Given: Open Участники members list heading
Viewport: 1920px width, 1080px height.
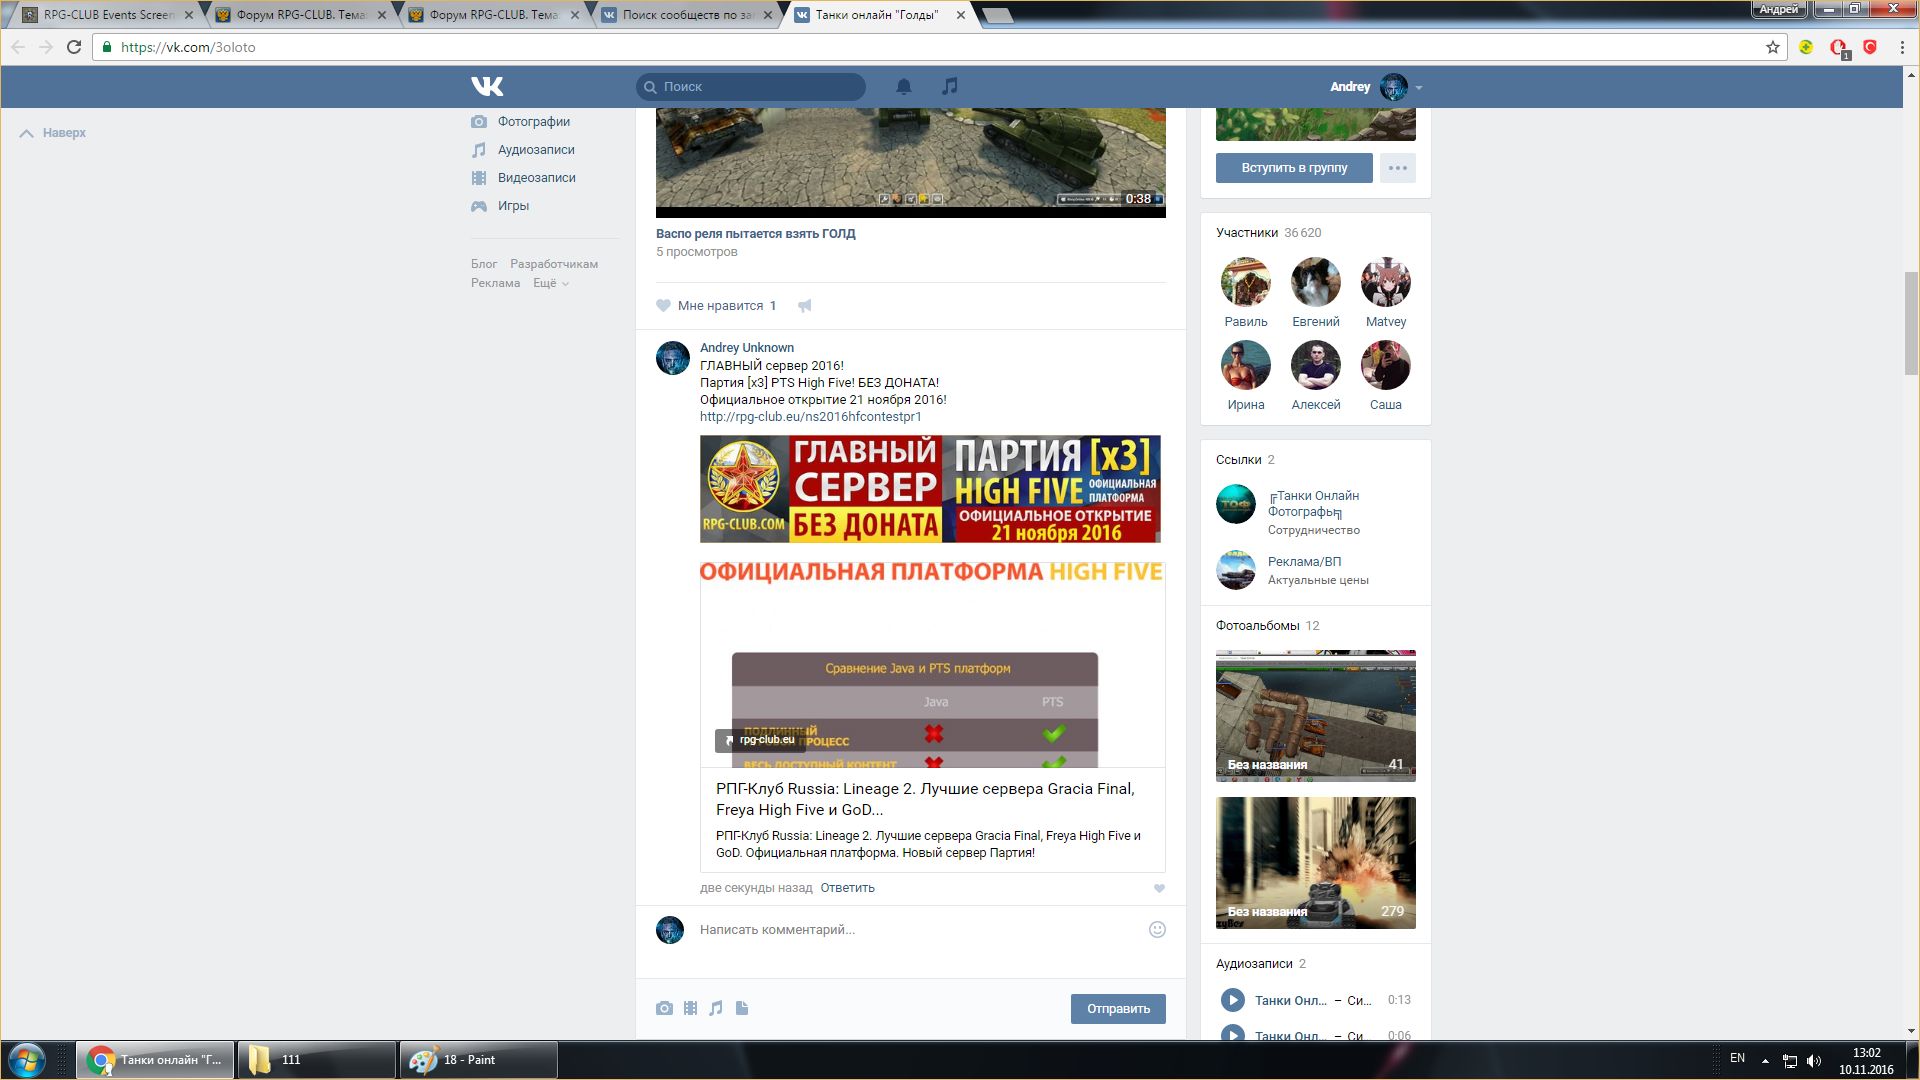Looking at the screenshot, I should (1247, 233).
